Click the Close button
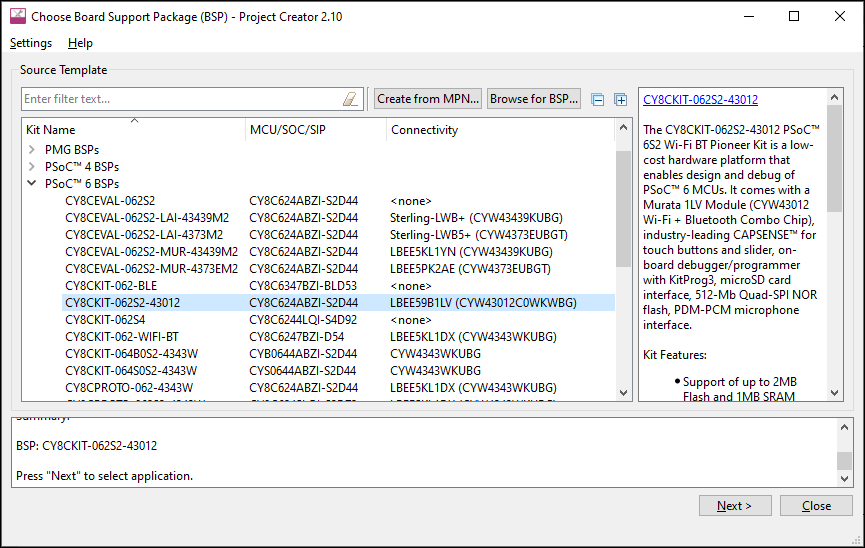Viewport: 865px width, 548px height. tap(816, 506)
